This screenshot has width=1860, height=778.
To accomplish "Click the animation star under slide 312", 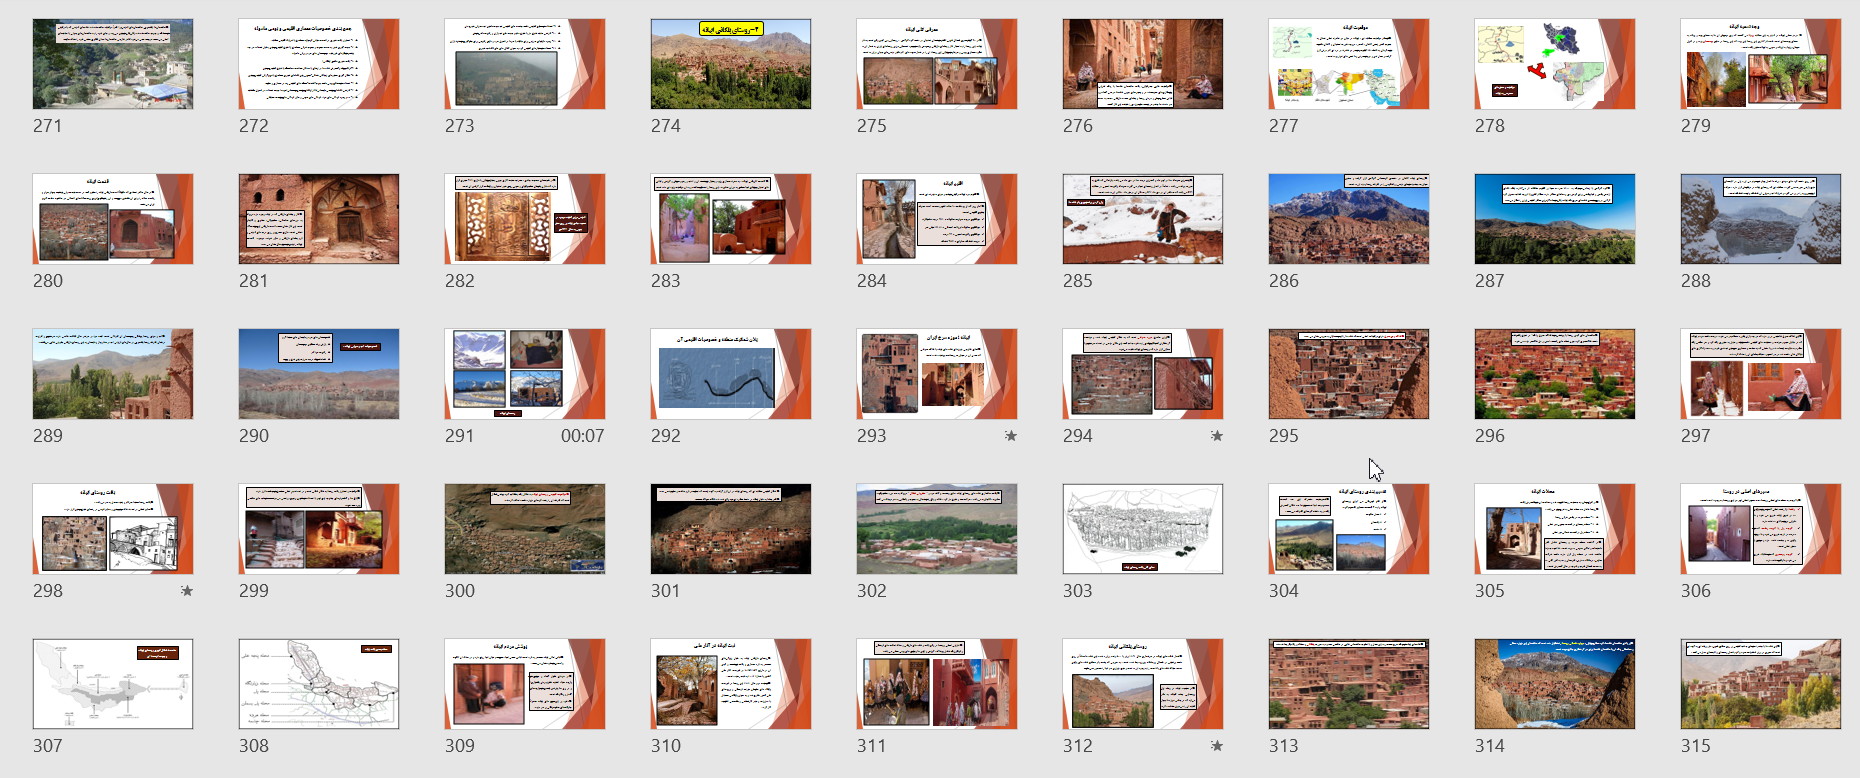I will (x=1216, y=746).
